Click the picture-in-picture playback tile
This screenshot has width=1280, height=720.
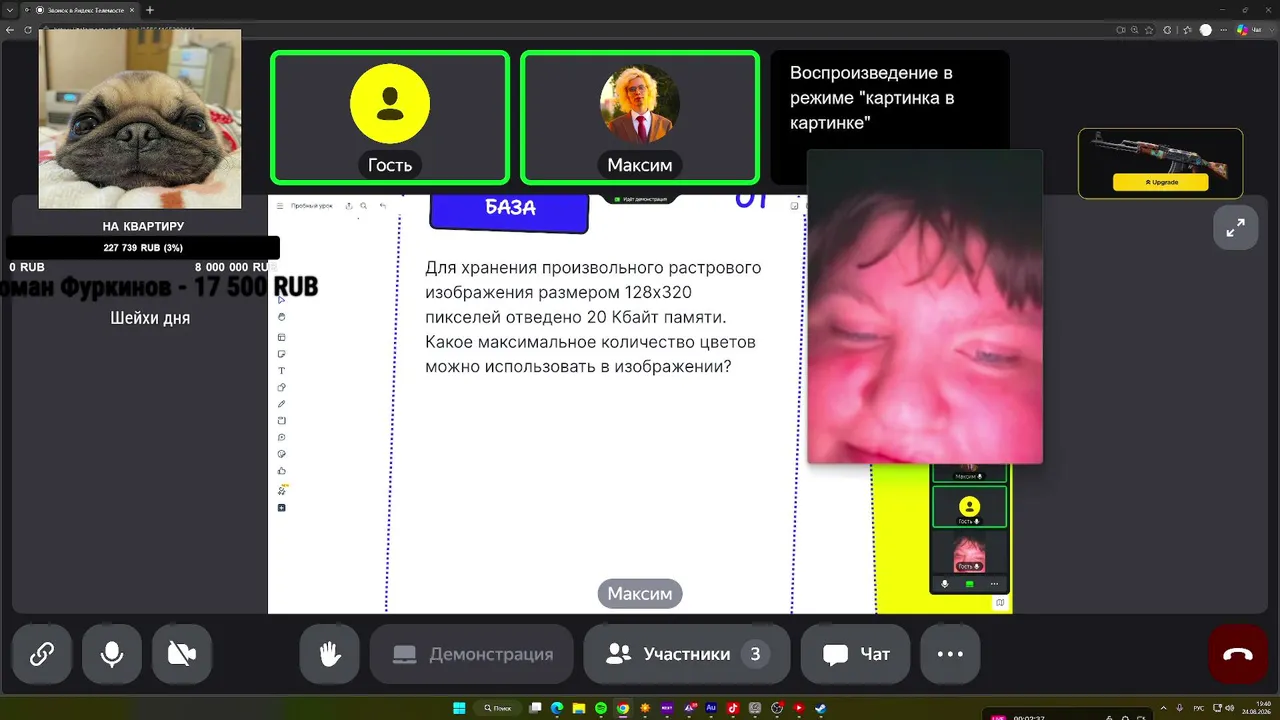point(890,100)
